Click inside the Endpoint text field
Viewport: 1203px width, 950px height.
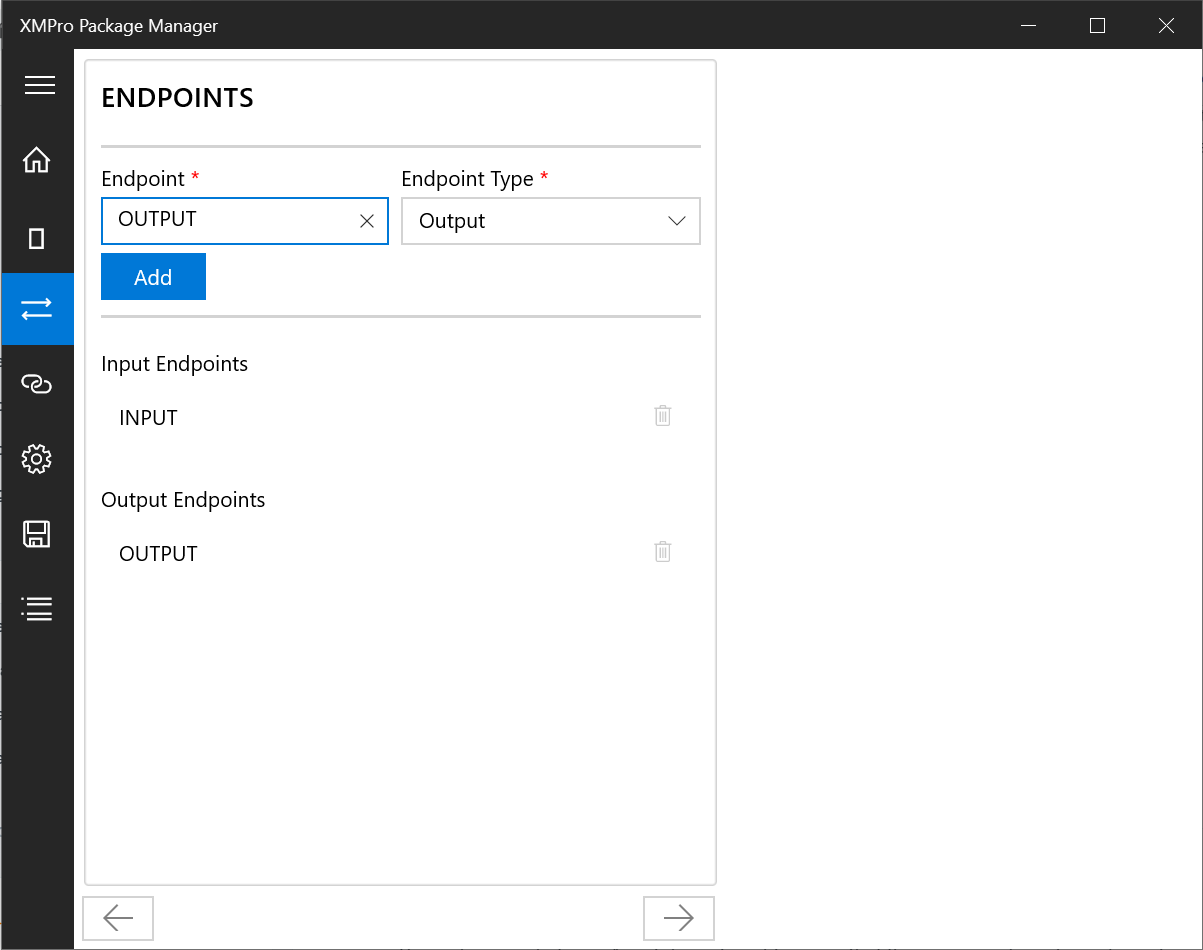pos(230,221)
